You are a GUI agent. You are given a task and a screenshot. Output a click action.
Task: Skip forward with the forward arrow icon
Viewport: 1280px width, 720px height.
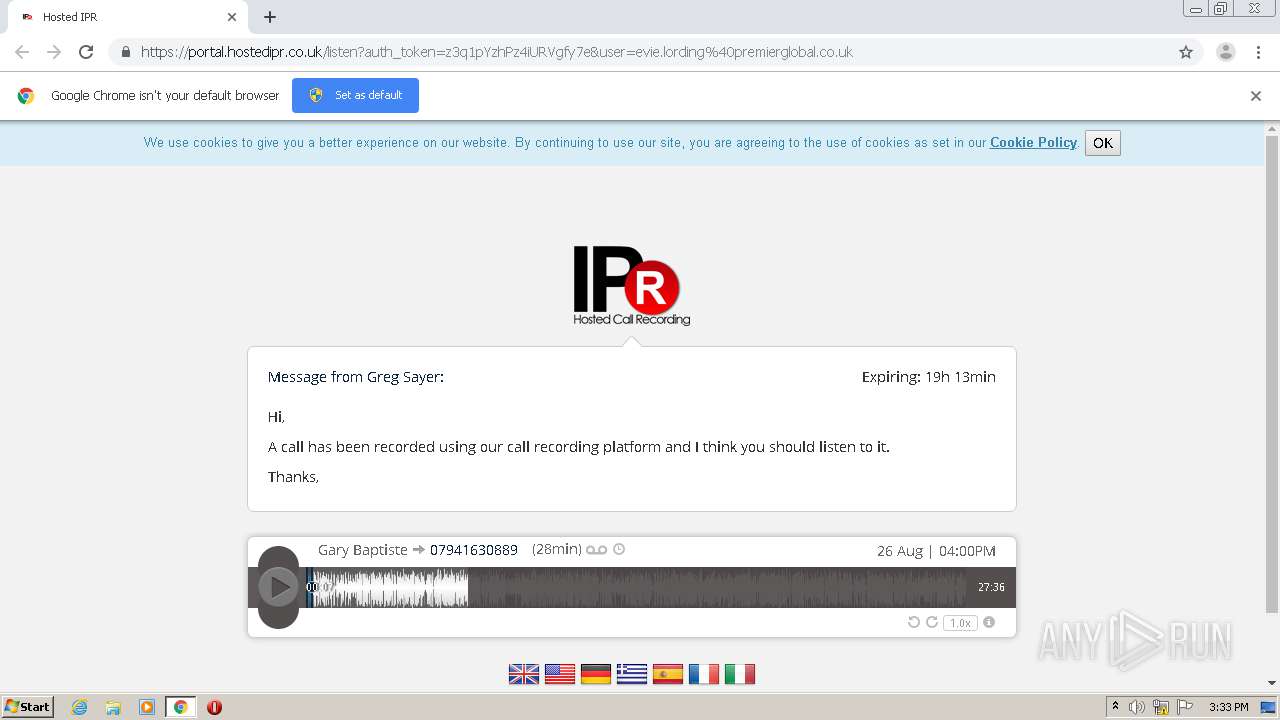pyautogui.click(x=931, y=622)
